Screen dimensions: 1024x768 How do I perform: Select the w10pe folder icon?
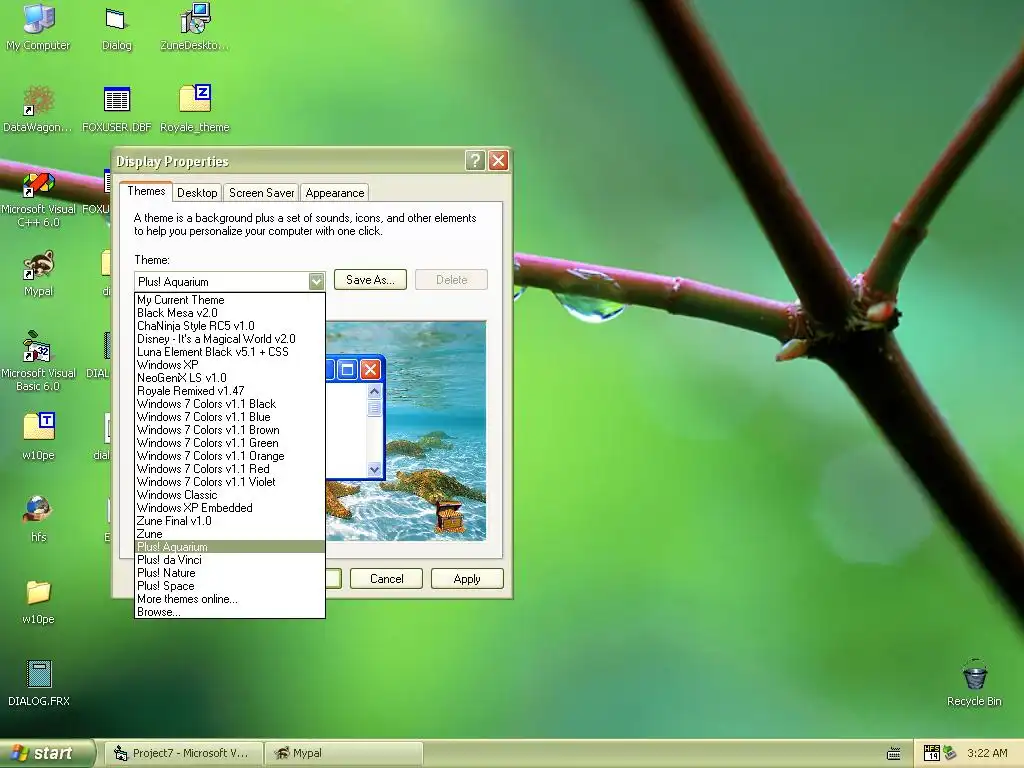38,601
